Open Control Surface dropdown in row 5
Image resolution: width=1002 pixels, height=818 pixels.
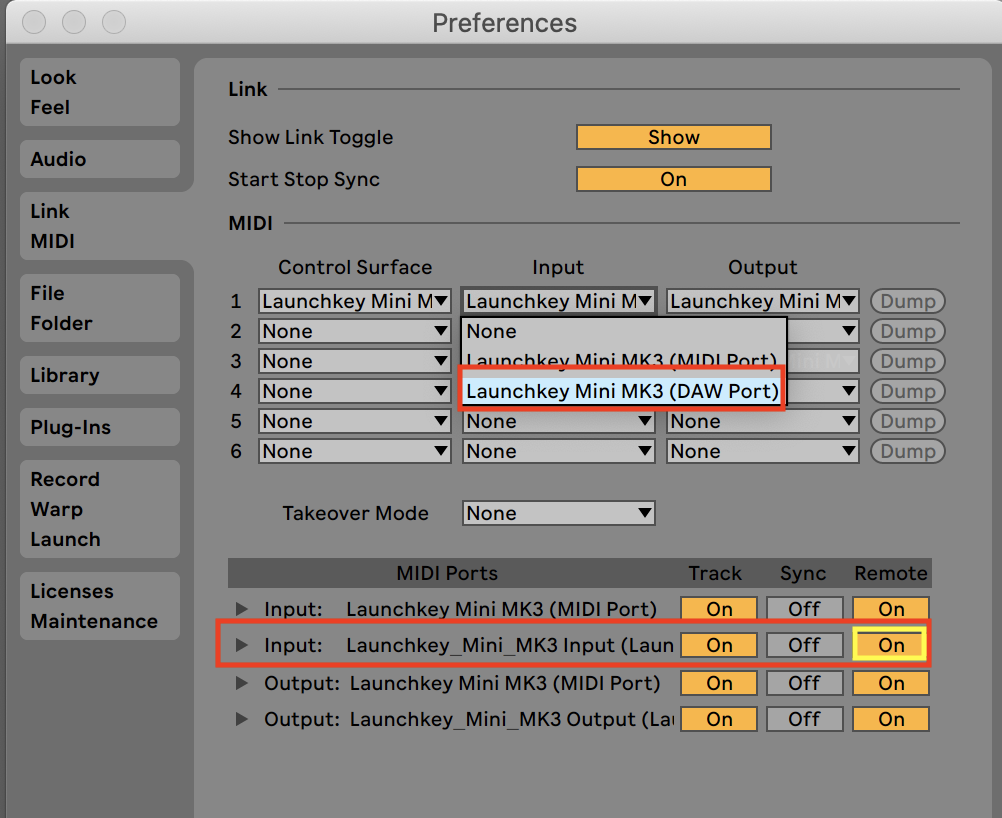tap(355, 421)
